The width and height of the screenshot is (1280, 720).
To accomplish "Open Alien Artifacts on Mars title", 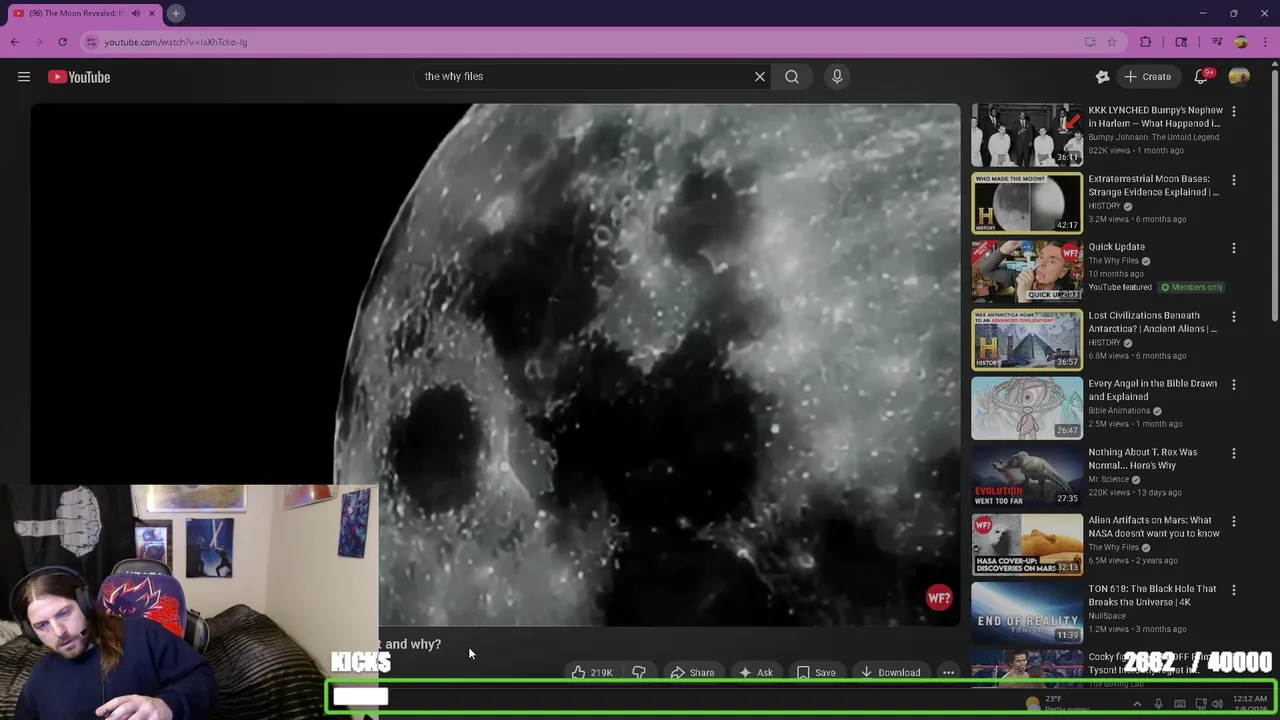I will point(1153,527).
